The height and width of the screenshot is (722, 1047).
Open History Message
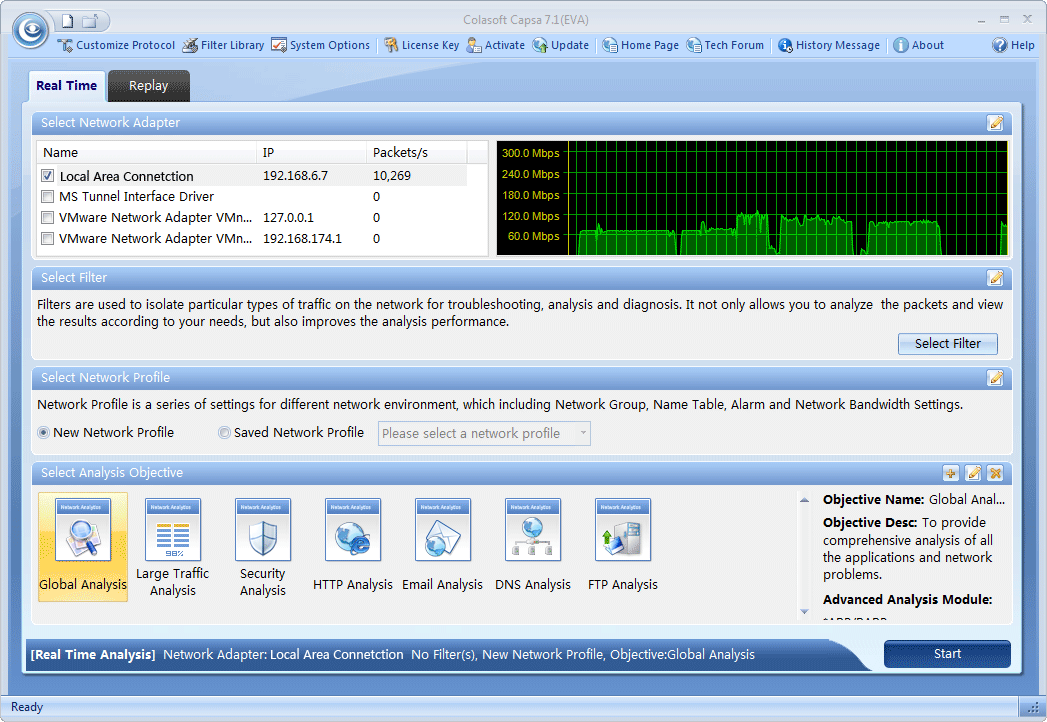(829, 45)
